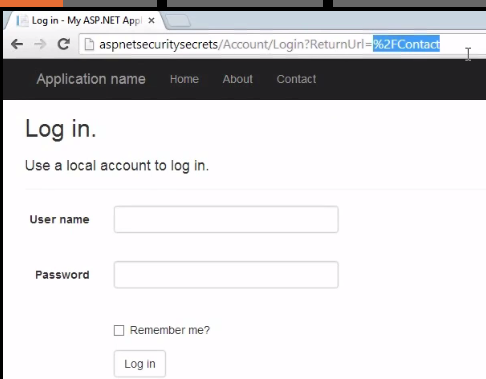Close the Log in browser tab
The image size is (486, 379).
151,21
